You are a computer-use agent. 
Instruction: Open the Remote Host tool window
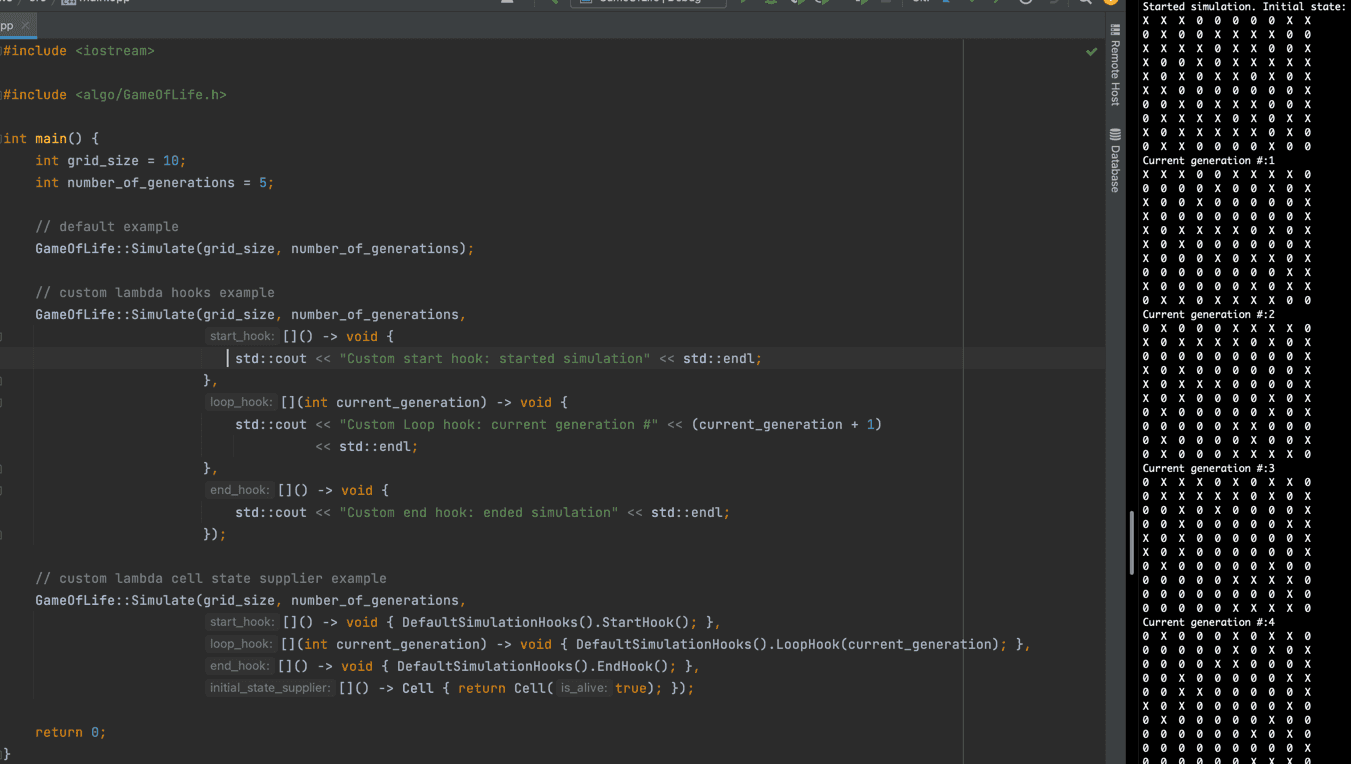1115,66
